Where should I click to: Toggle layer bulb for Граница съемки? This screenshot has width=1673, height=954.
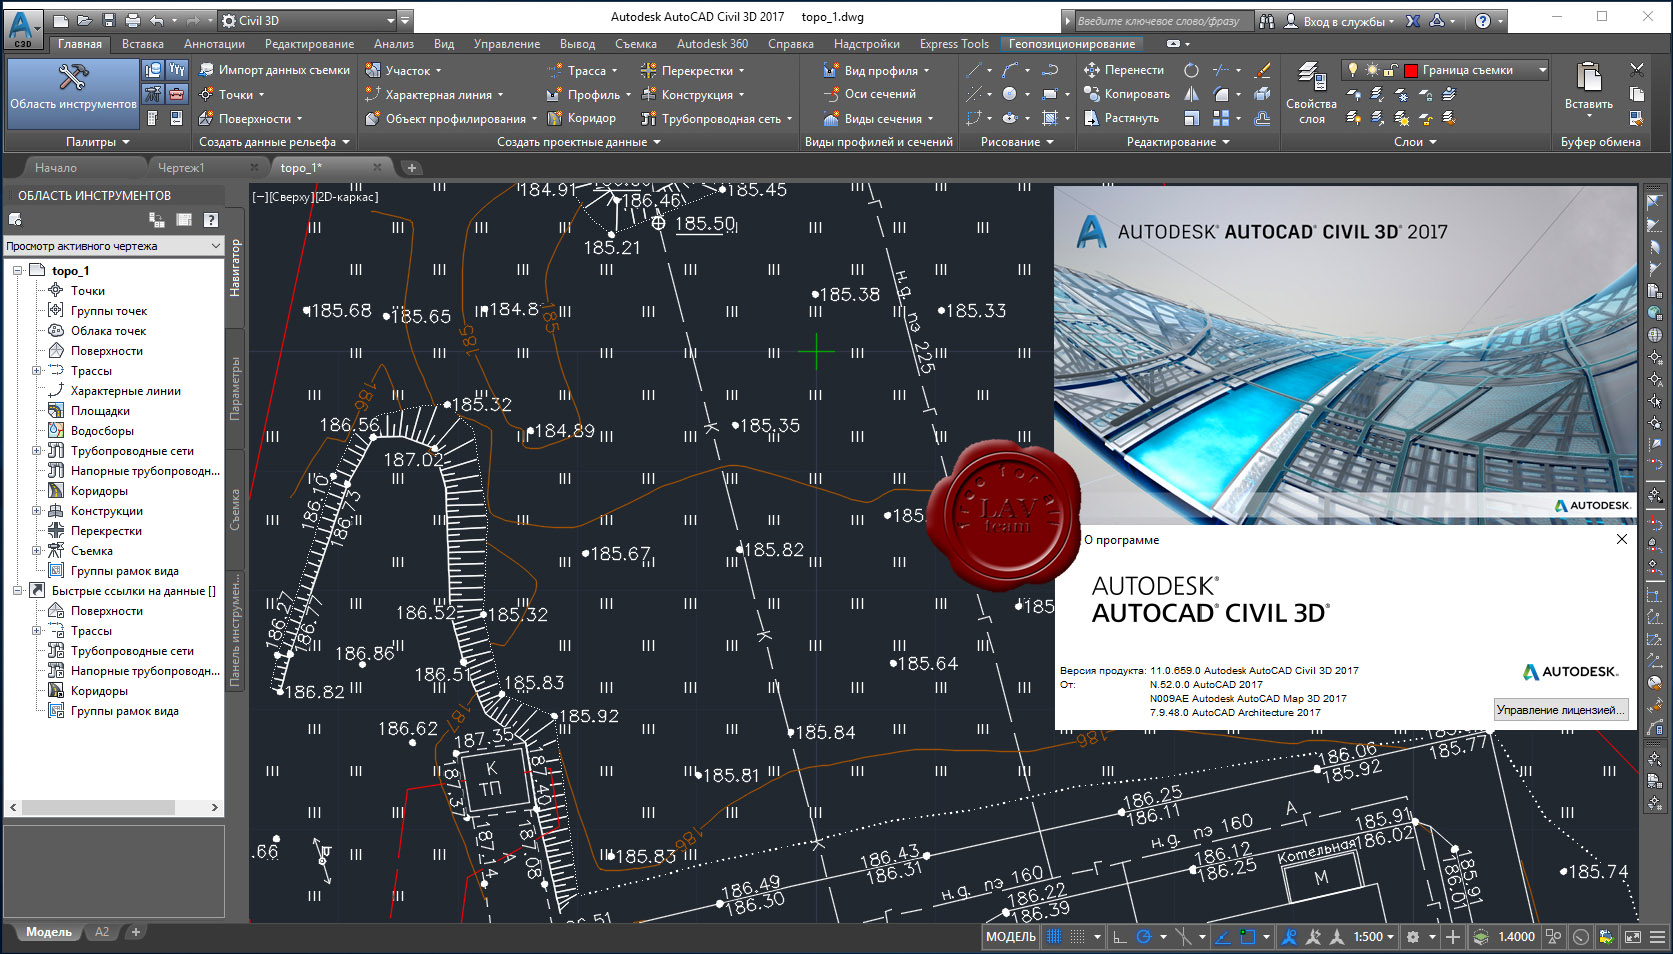tap(1353, 70)
